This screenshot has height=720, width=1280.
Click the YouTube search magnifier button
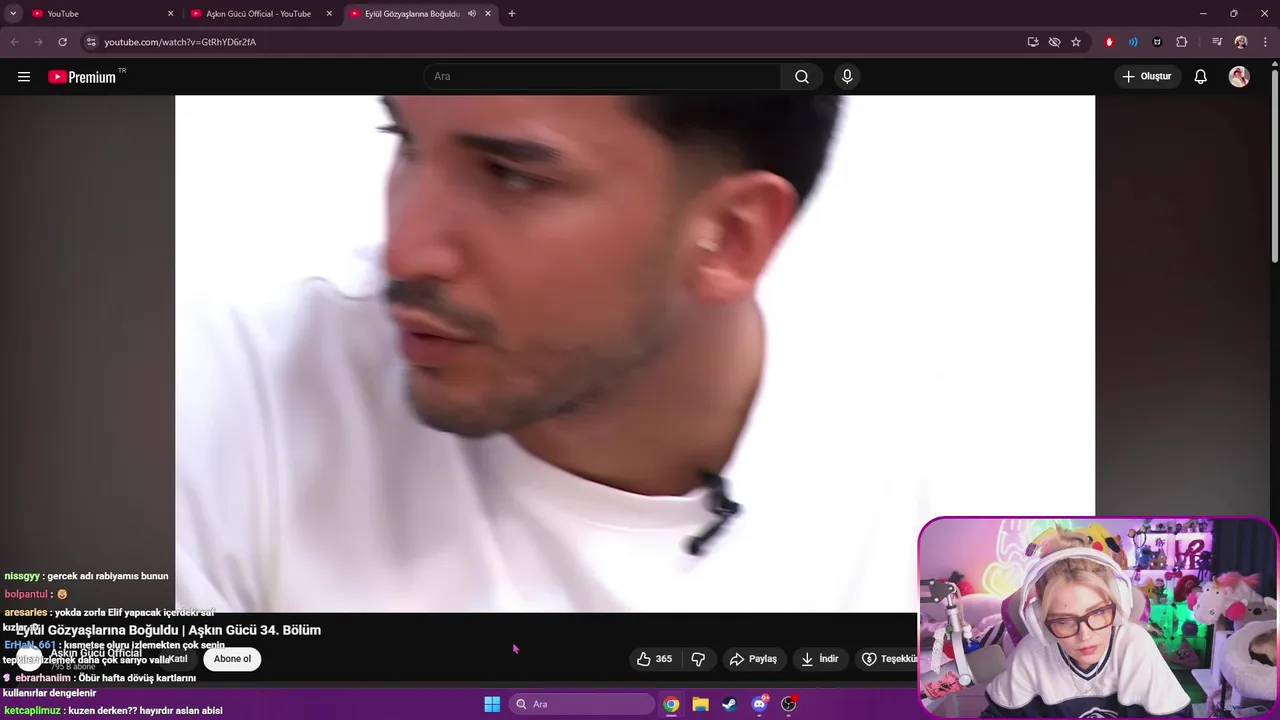click(x=802, y=77)
